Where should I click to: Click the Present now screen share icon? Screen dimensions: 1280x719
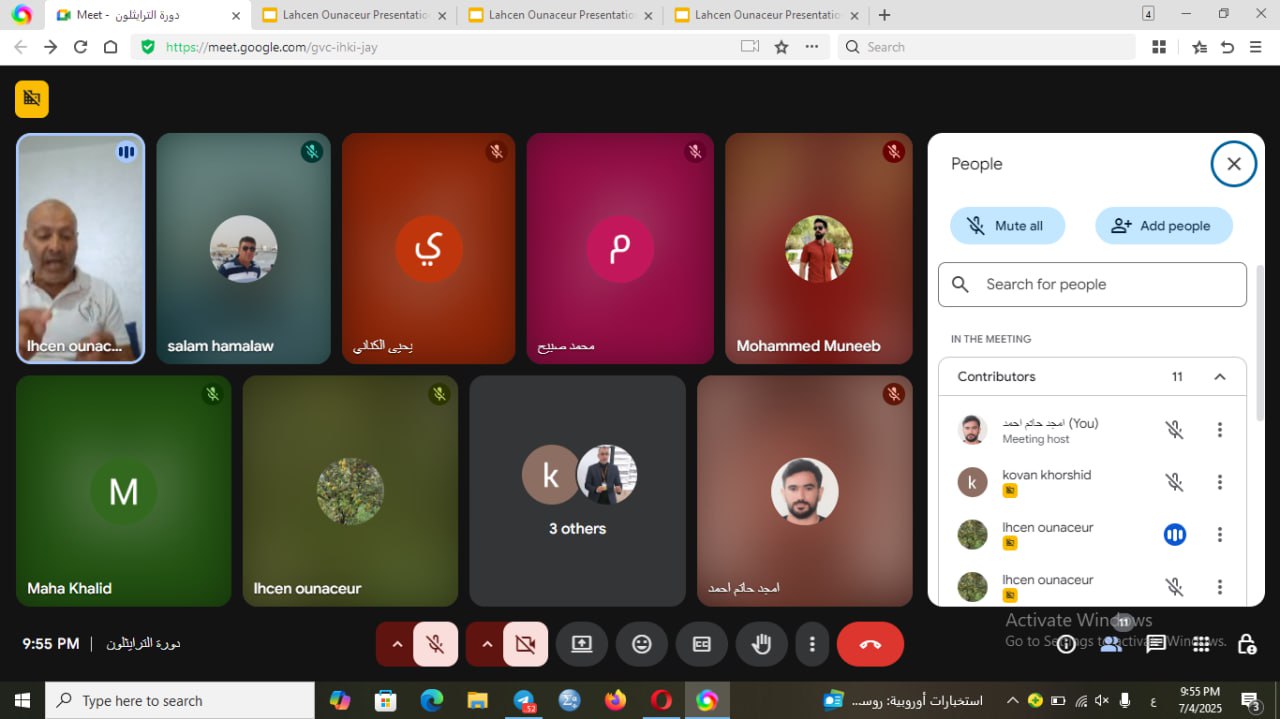(x=582, y=644)
